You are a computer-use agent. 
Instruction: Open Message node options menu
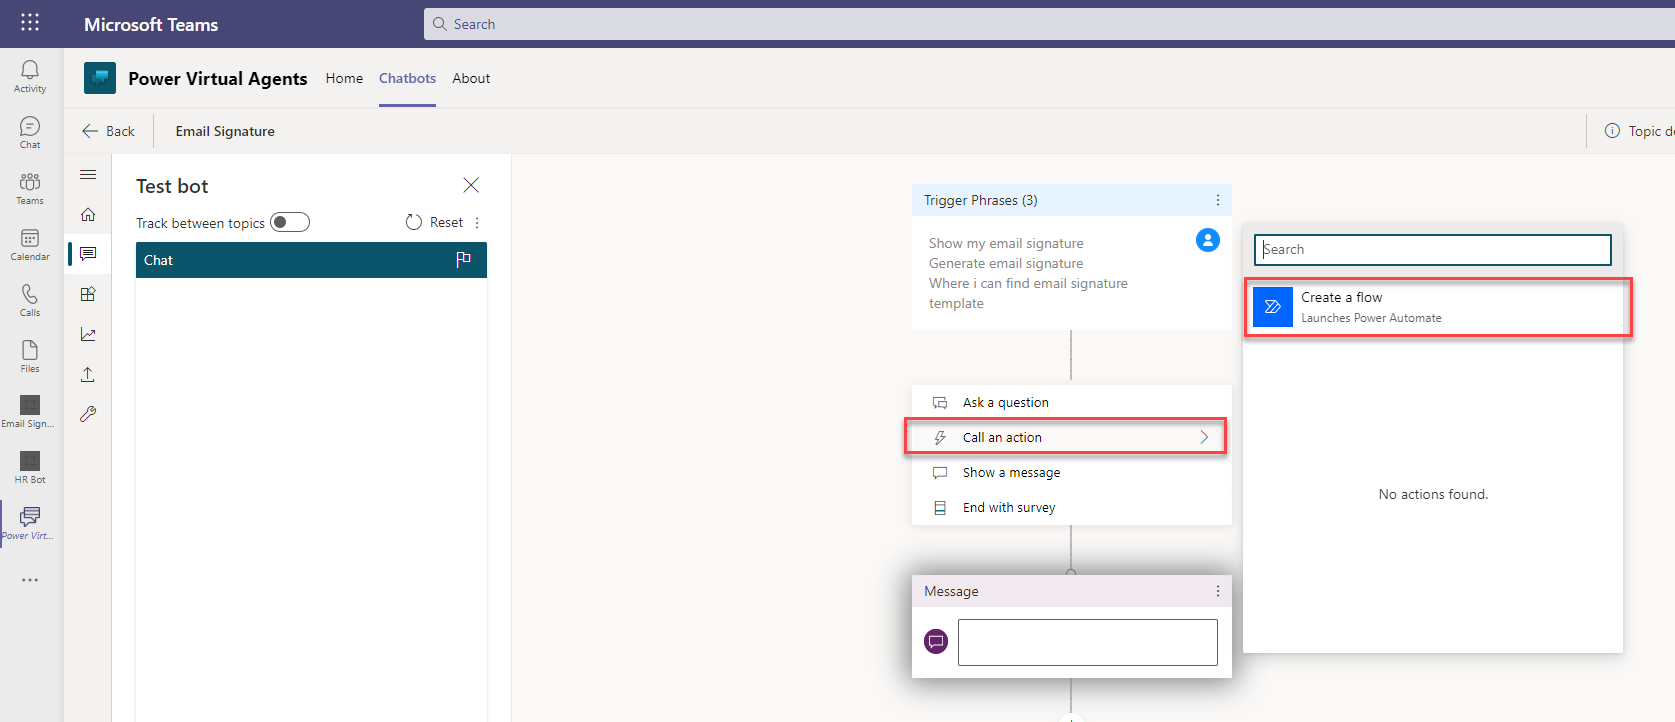click(x=1217, y=591)
